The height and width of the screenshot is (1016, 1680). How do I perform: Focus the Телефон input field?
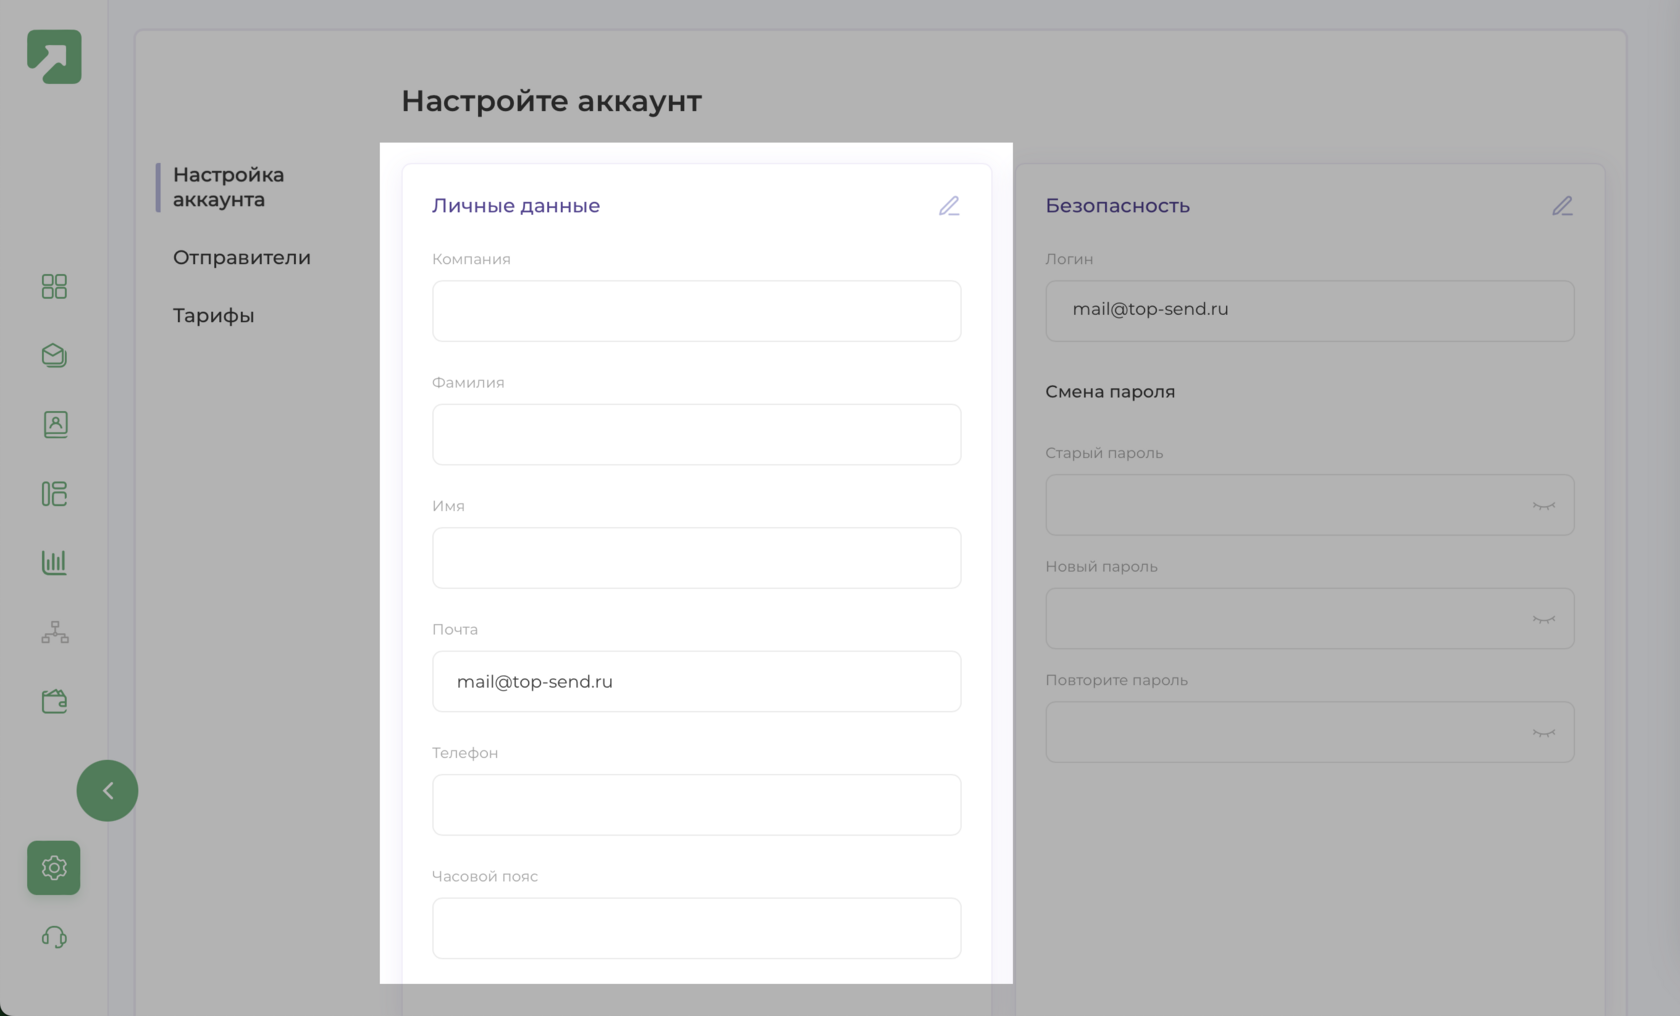pyautogui.click(x=696, y=805)
